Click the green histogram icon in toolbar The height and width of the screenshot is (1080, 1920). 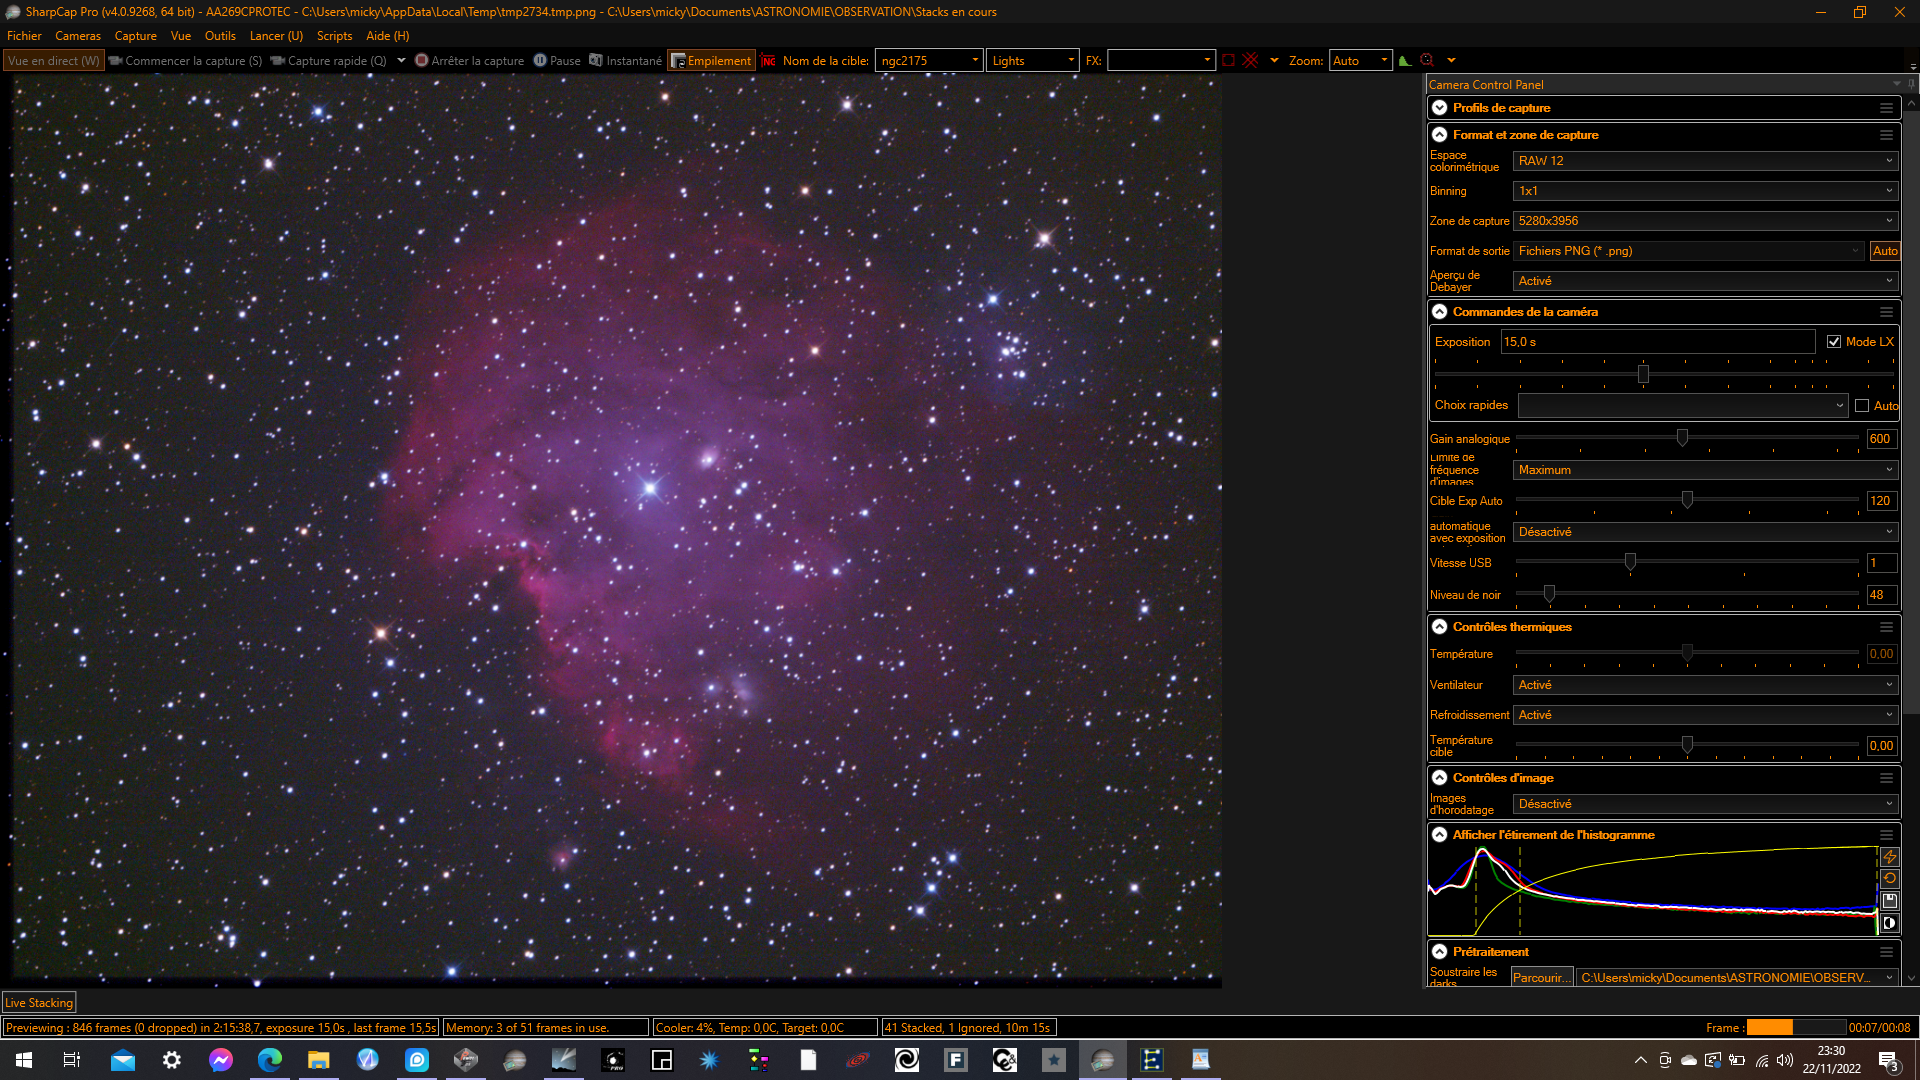click(x=1405, y=60)
